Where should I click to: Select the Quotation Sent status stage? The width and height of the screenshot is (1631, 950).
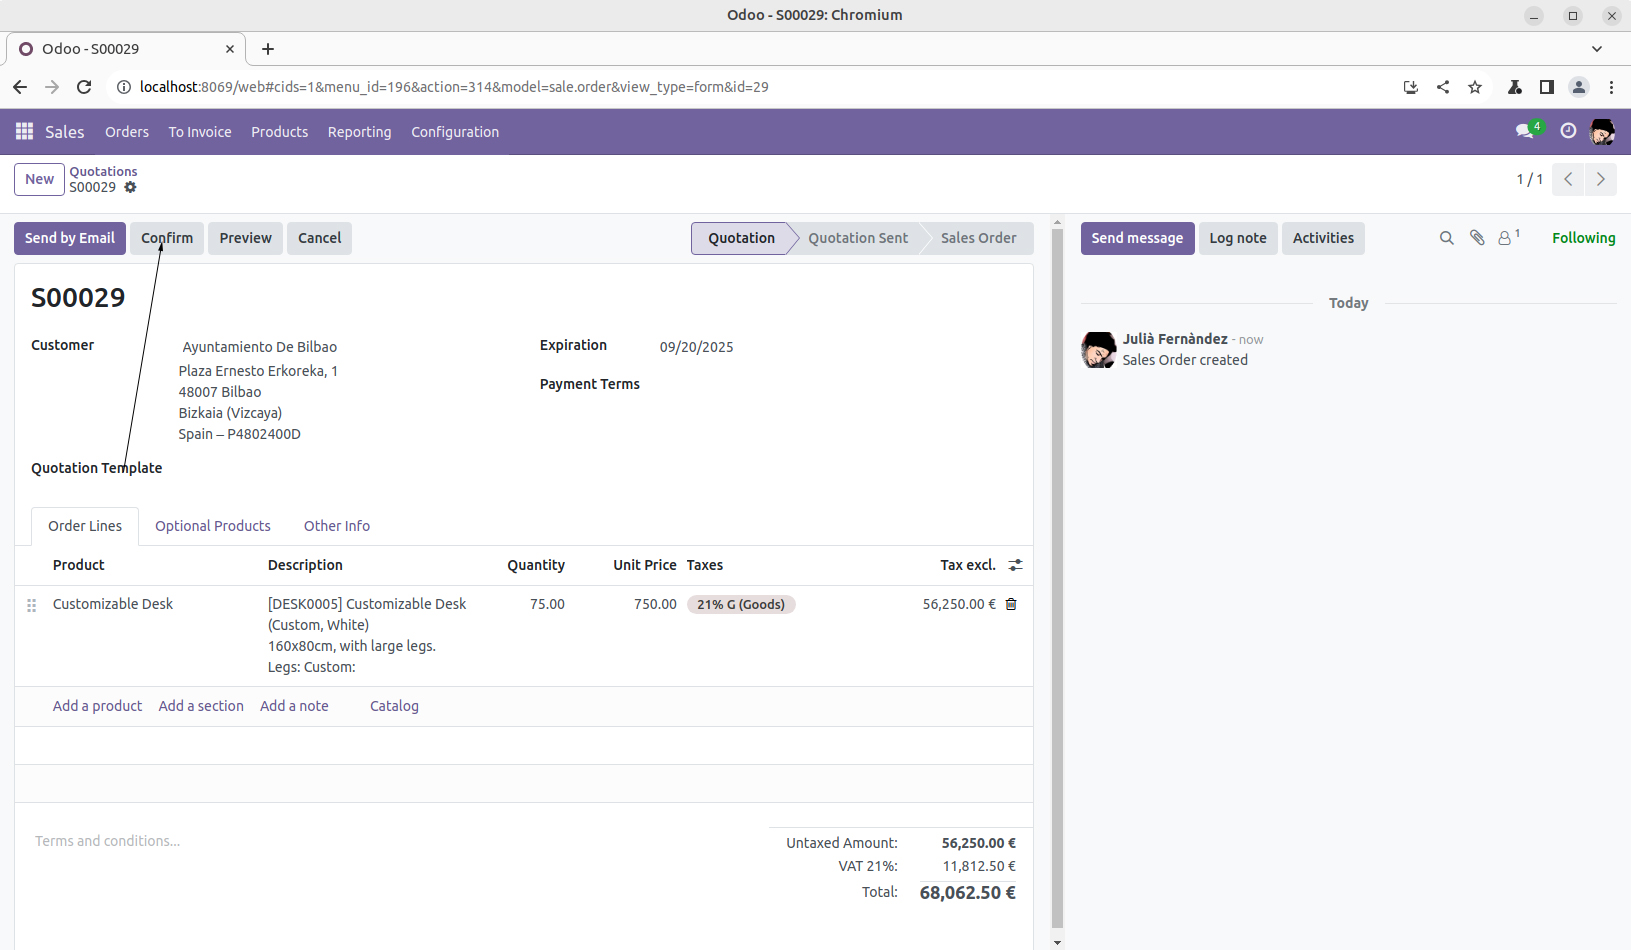click(857, 238)
